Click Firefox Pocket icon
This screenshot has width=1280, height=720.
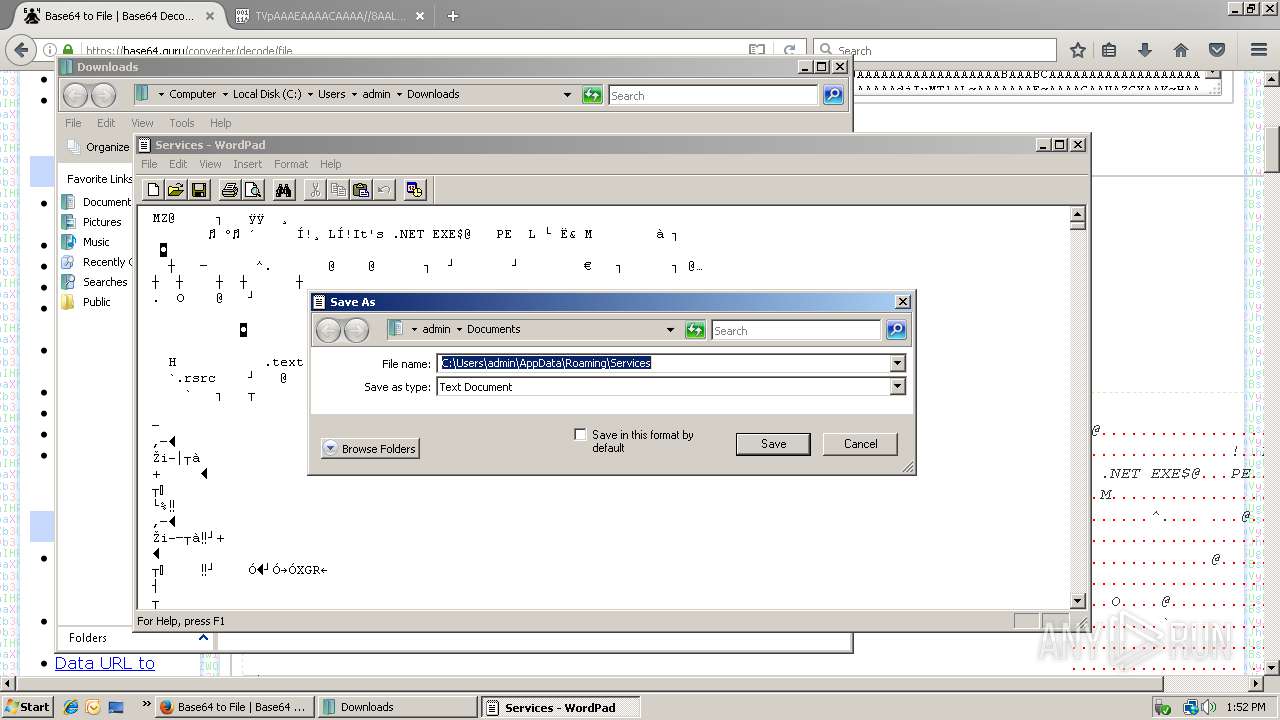[x=1217, y=49]
